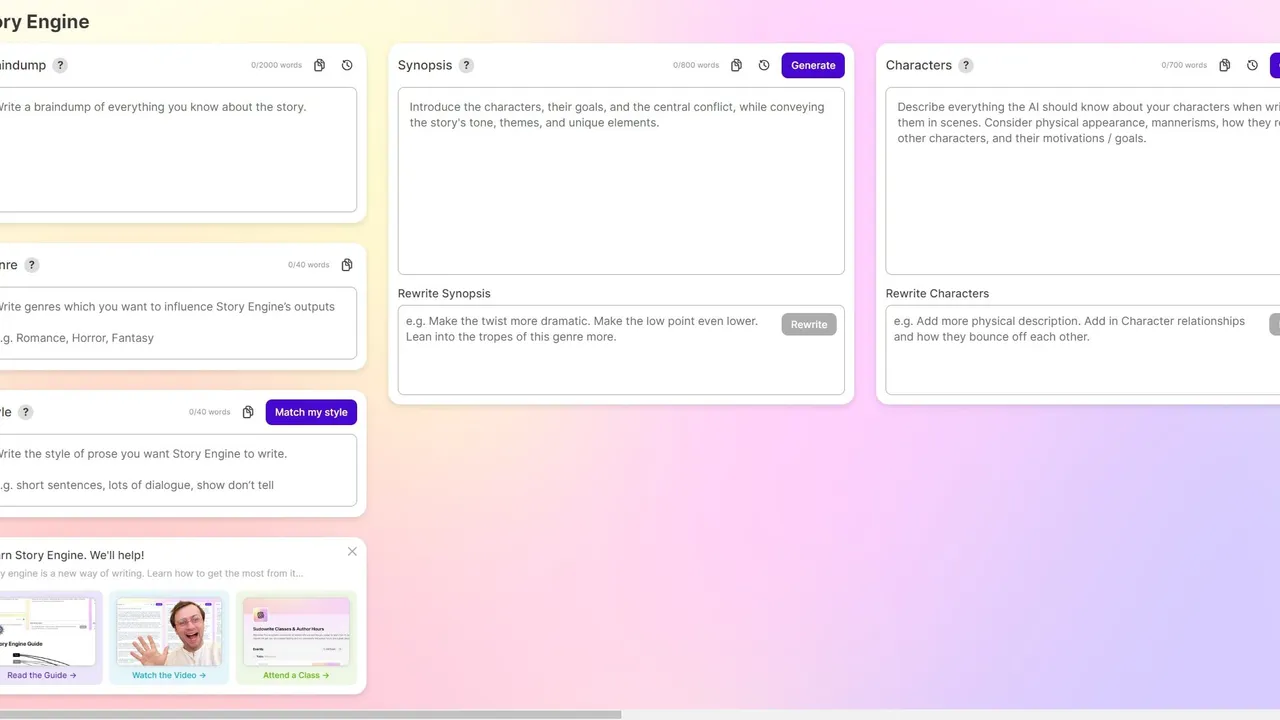Copy the Characters text with its clipboard icon
Screen dimensions: 1280x720
click(x=1224, y=65)
